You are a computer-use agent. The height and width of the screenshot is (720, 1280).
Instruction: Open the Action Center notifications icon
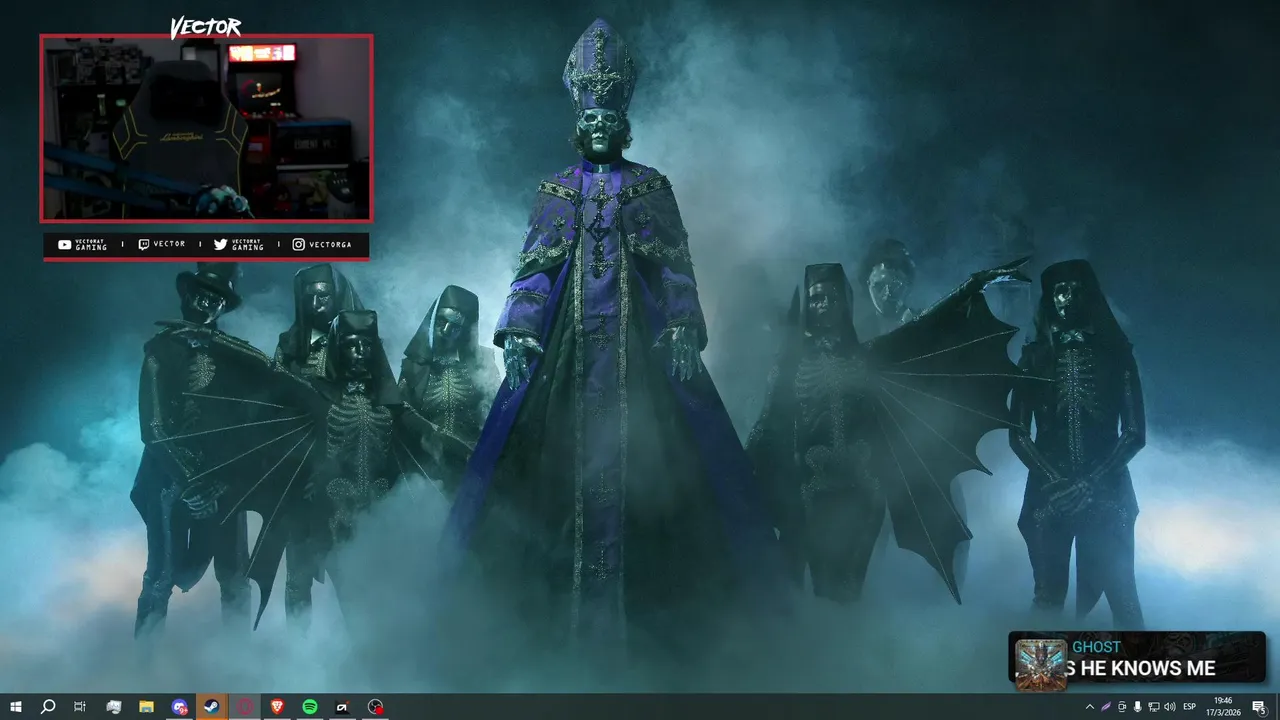pos(1259,707)
